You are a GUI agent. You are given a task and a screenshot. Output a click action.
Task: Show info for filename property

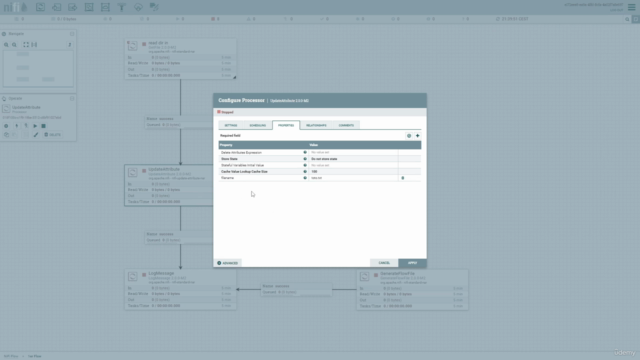coord(305,178)
